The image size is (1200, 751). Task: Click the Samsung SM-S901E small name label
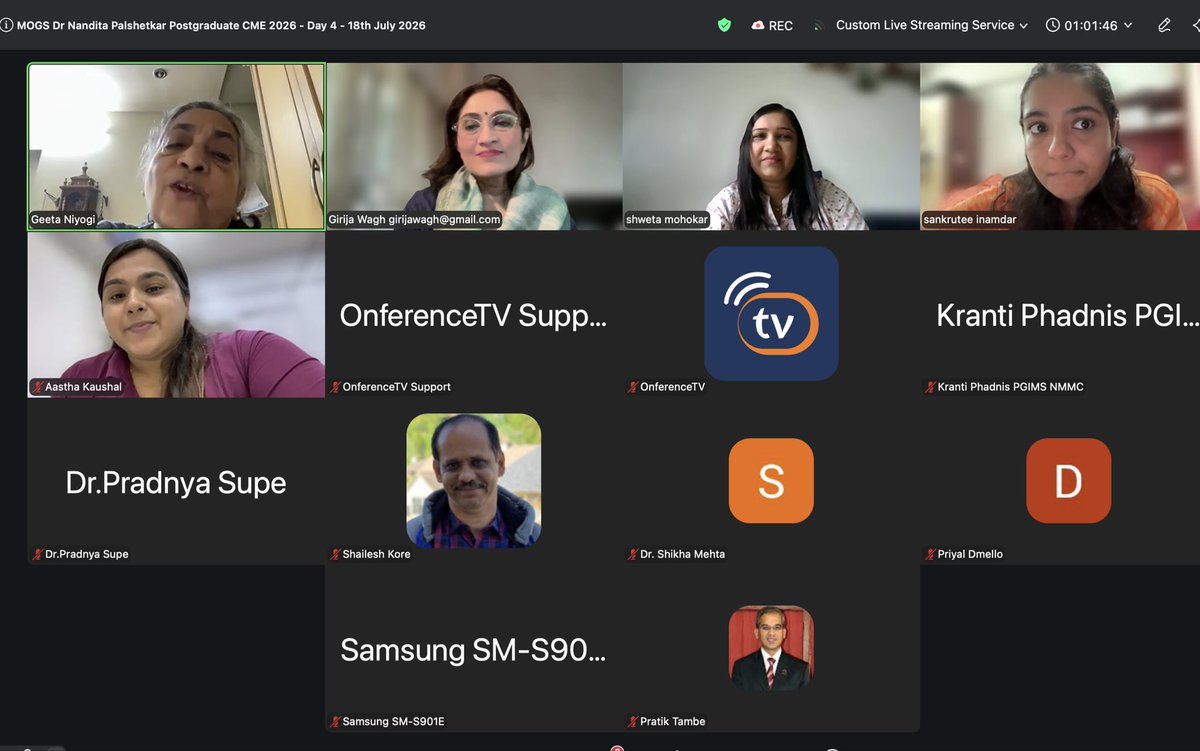click(392, 721)
